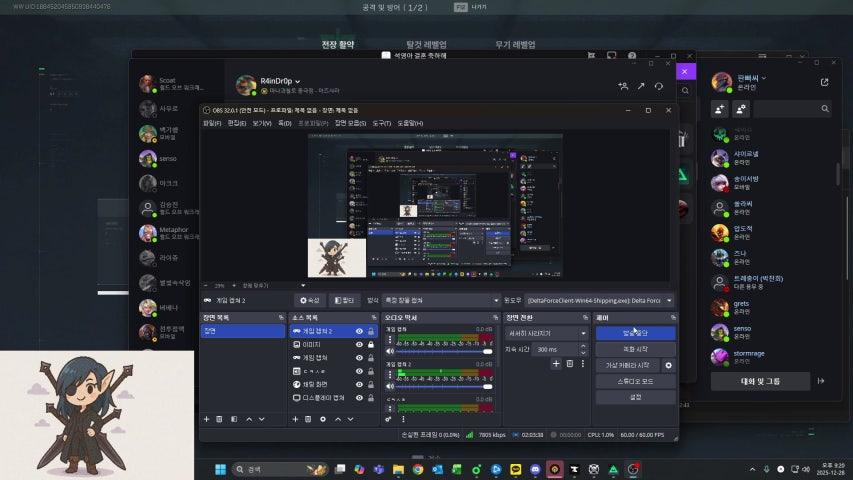Add a new scene with the plus icon
The width and height of the screenshot is (853, 480).
[206, 419]
